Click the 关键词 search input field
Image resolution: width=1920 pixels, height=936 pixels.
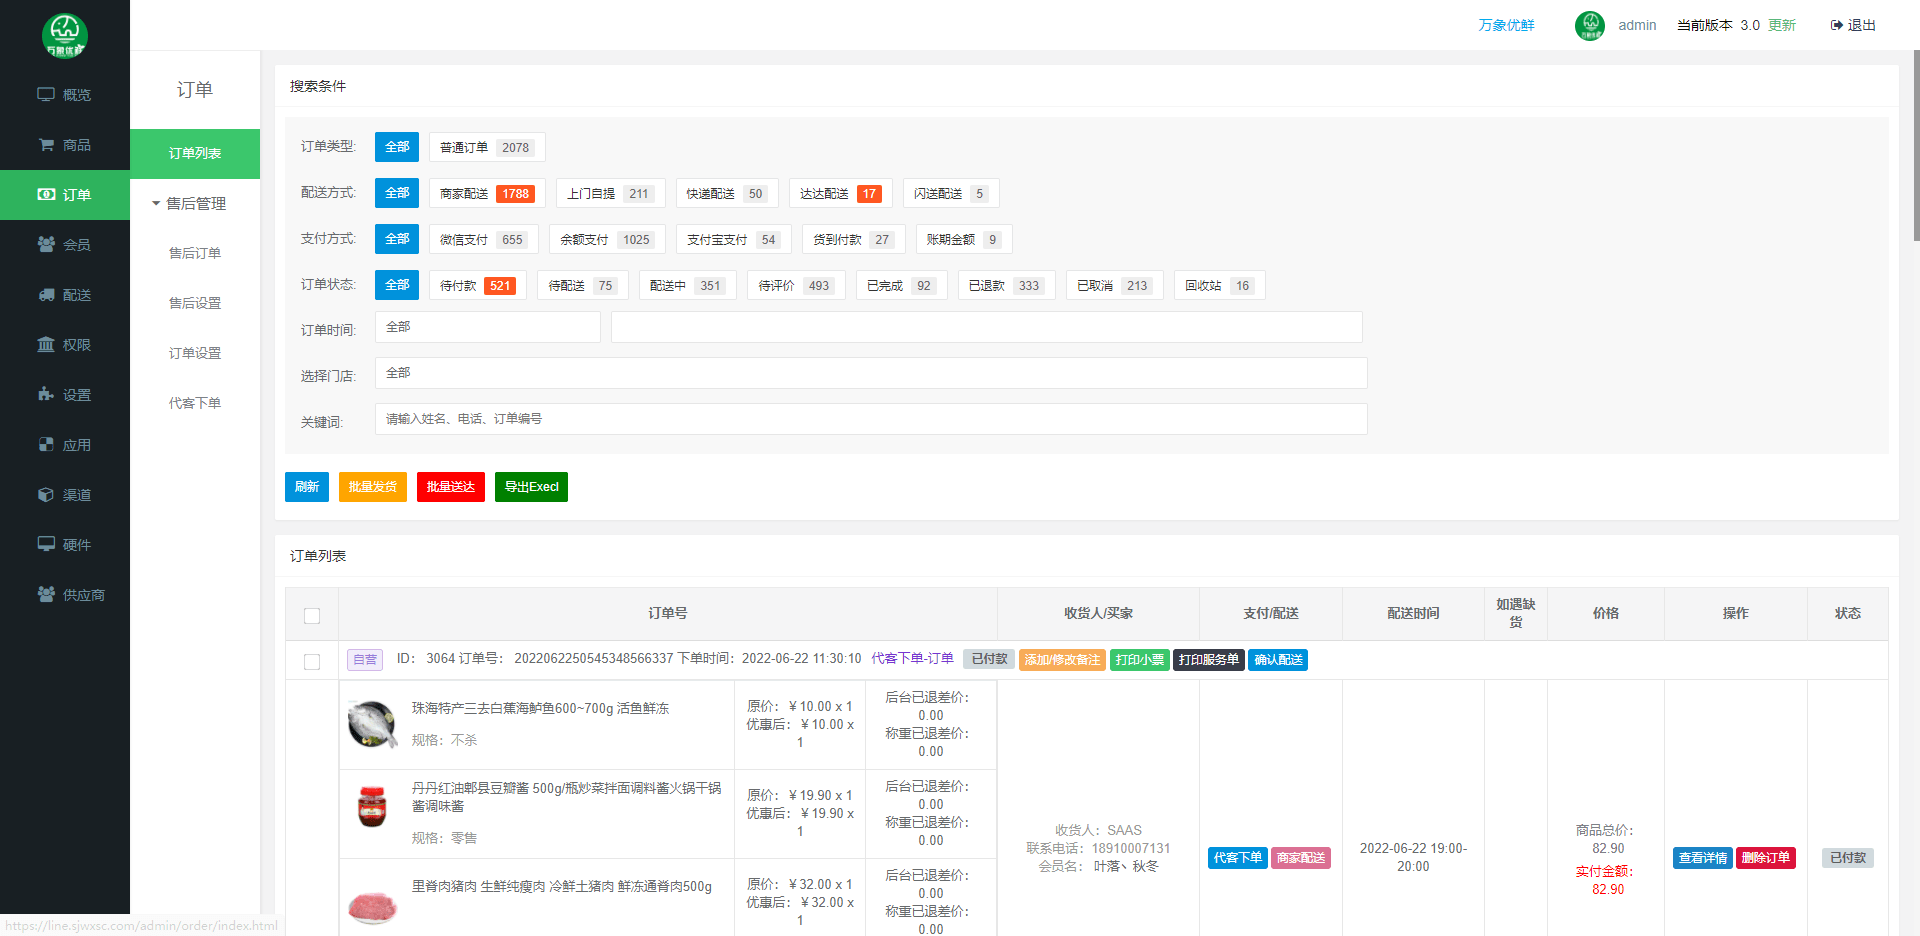870,419
